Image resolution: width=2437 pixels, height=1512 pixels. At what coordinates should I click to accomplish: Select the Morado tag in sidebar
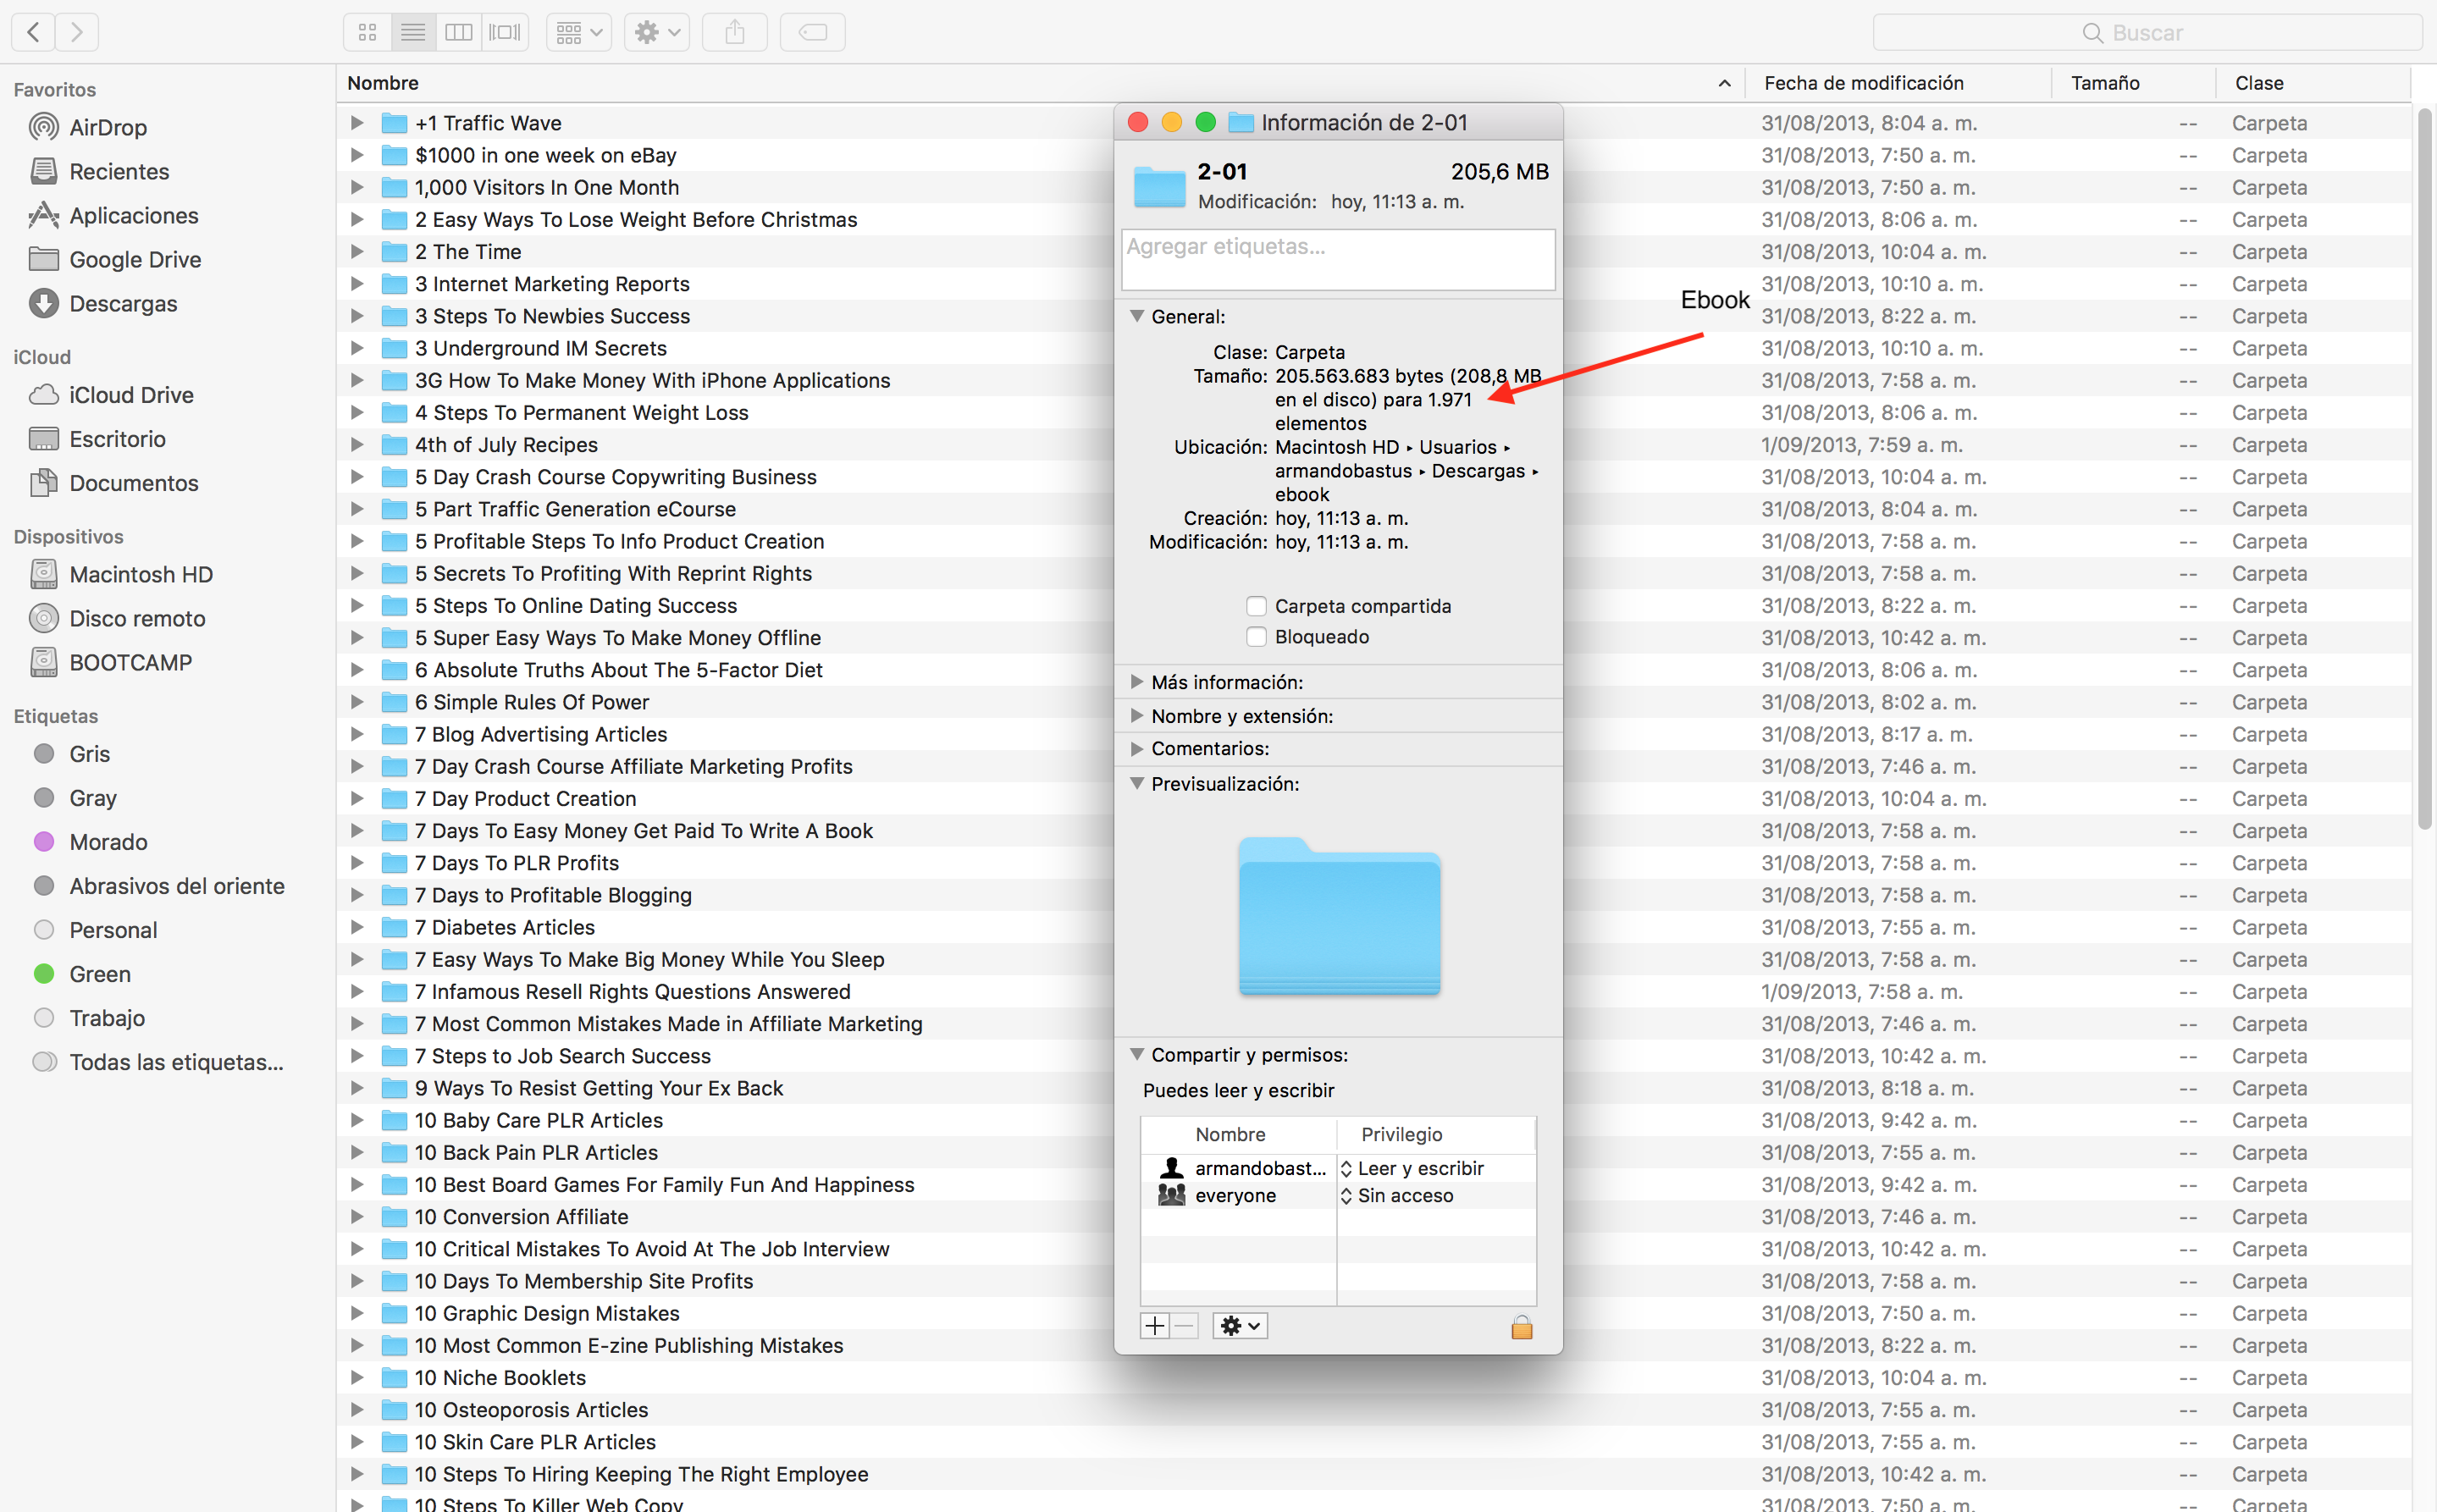tap(108, 842)
